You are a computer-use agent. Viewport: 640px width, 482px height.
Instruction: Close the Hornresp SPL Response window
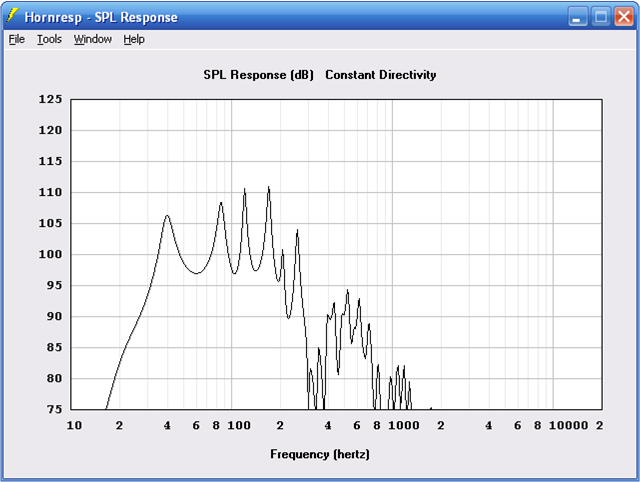click(x=624, y=17)
